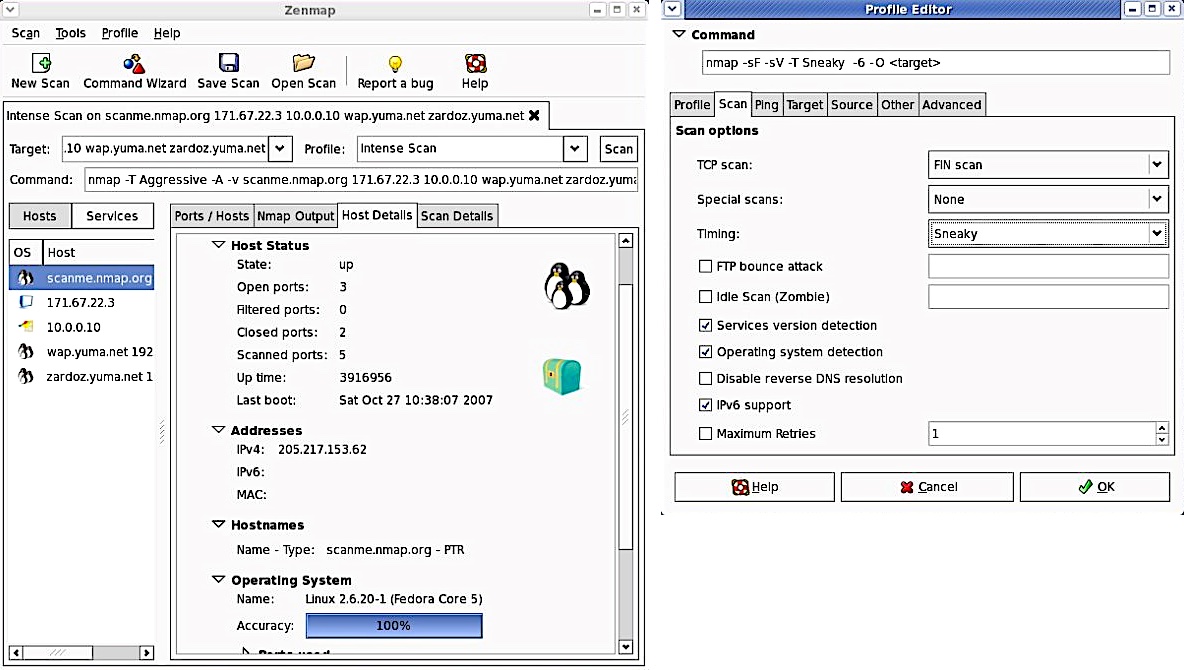Click the penguin icon beside zardoz.yuma.net
Viewport: 1184px width, 670px height.
(26, 376)
